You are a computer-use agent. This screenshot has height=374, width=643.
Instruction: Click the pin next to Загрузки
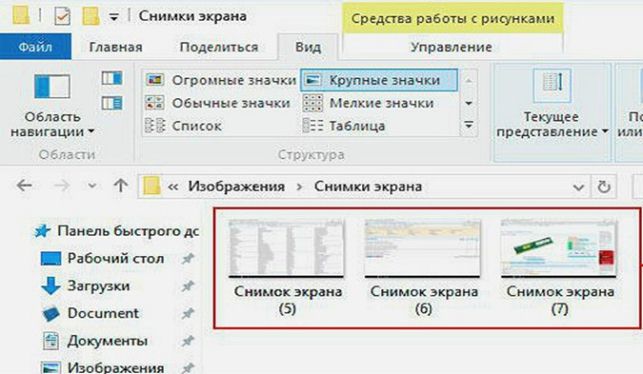click(x=188, y=286)
